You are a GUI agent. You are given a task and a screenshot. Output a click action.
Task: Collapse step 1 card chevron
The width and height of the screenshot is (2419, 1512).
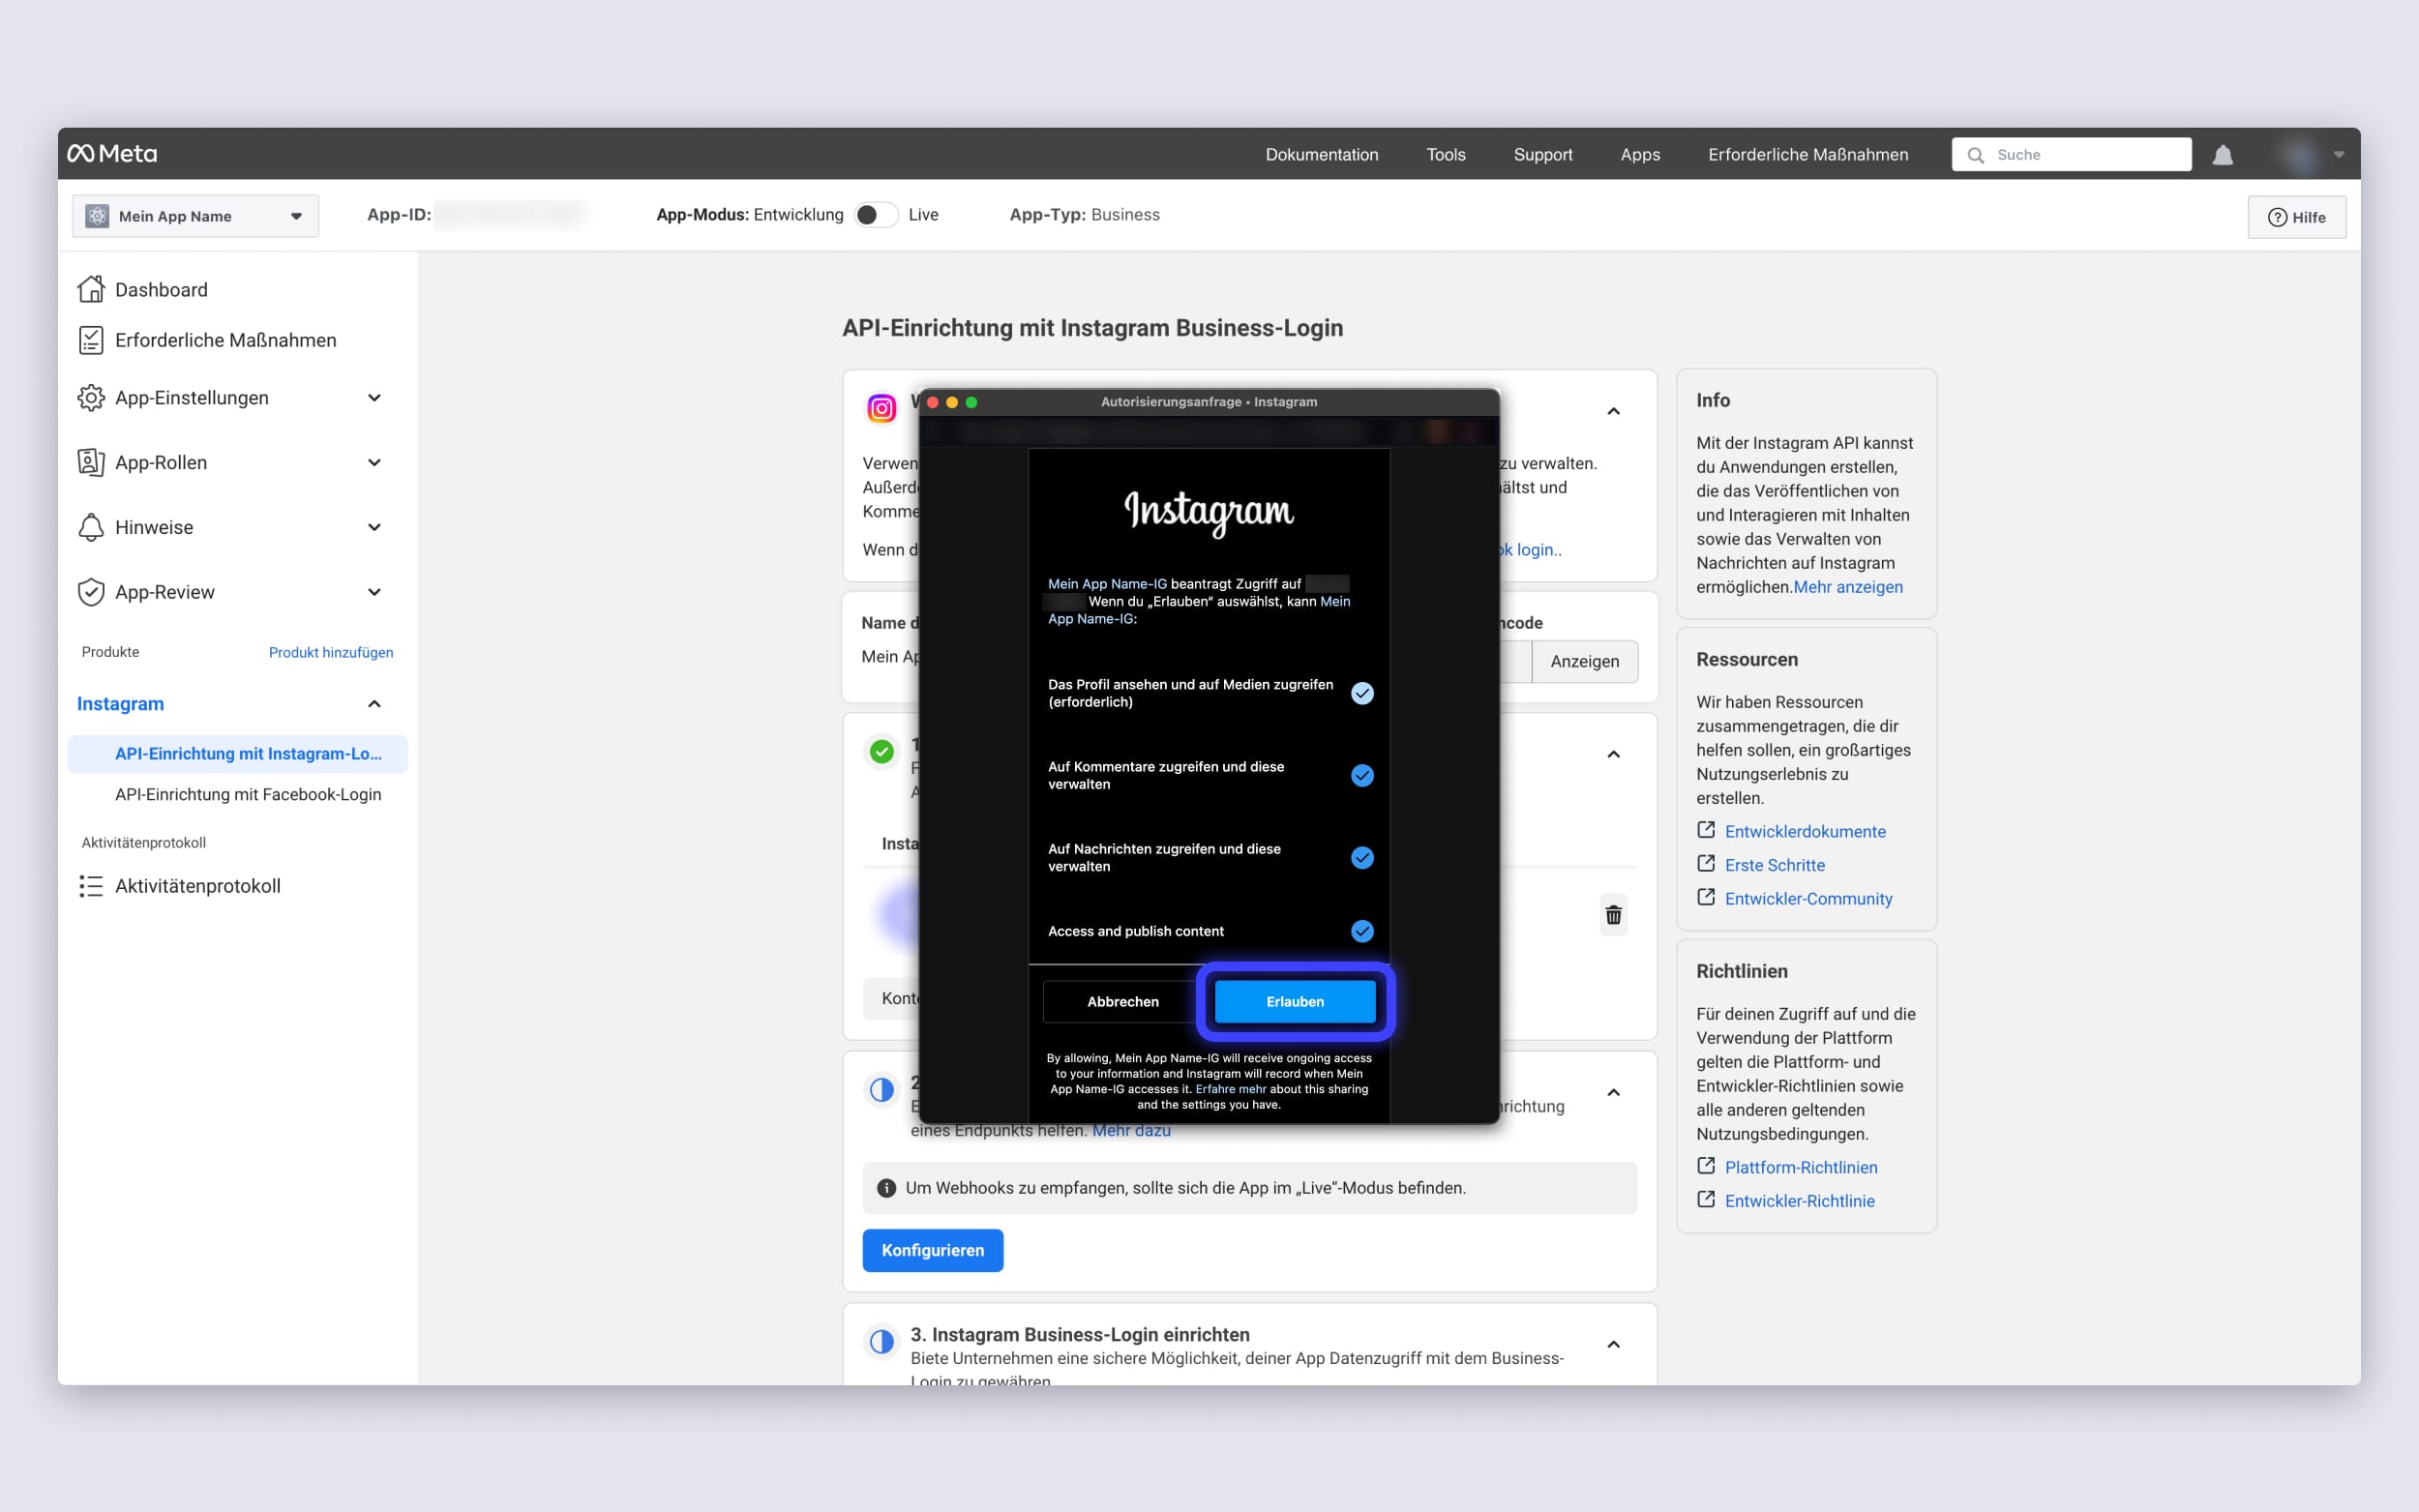point(1613,754)
